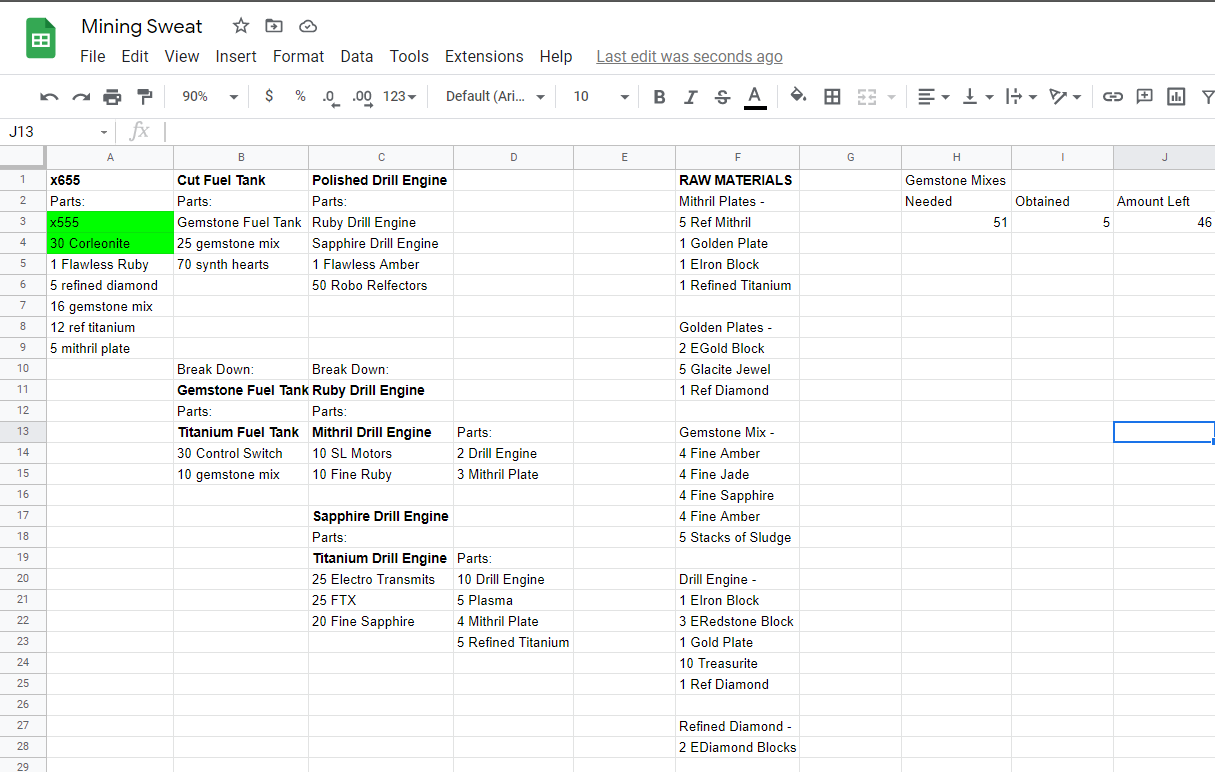Select column F header
Image resolution: width=1215 pixels, height=772 pixels.
pyautogui.click(x=737, y=157)
